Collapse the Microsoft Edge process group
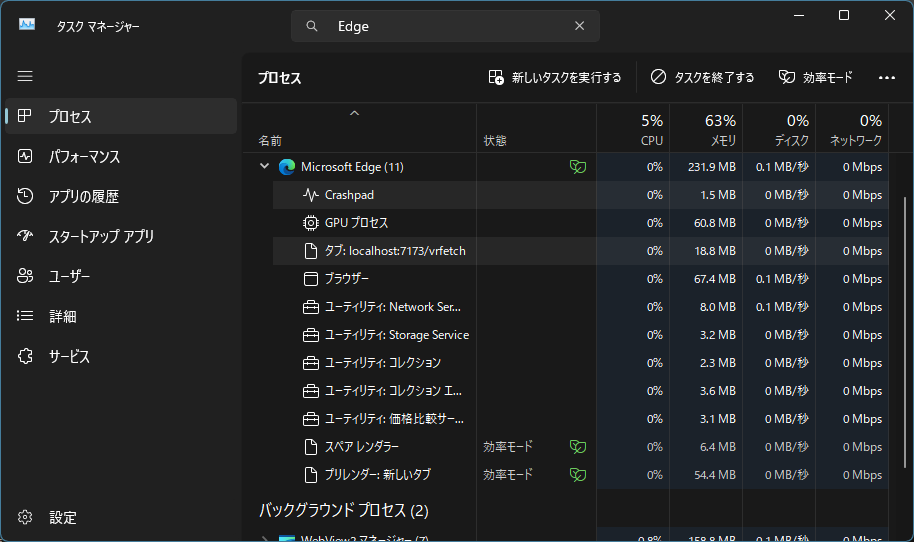Screen dimensions: 914x542 point(264,167)
